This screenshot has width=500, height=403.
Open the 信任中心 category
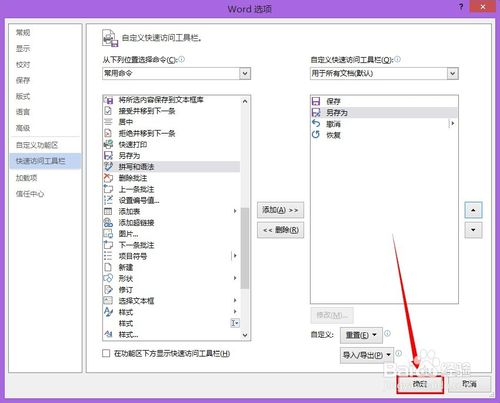pos(30,194)
